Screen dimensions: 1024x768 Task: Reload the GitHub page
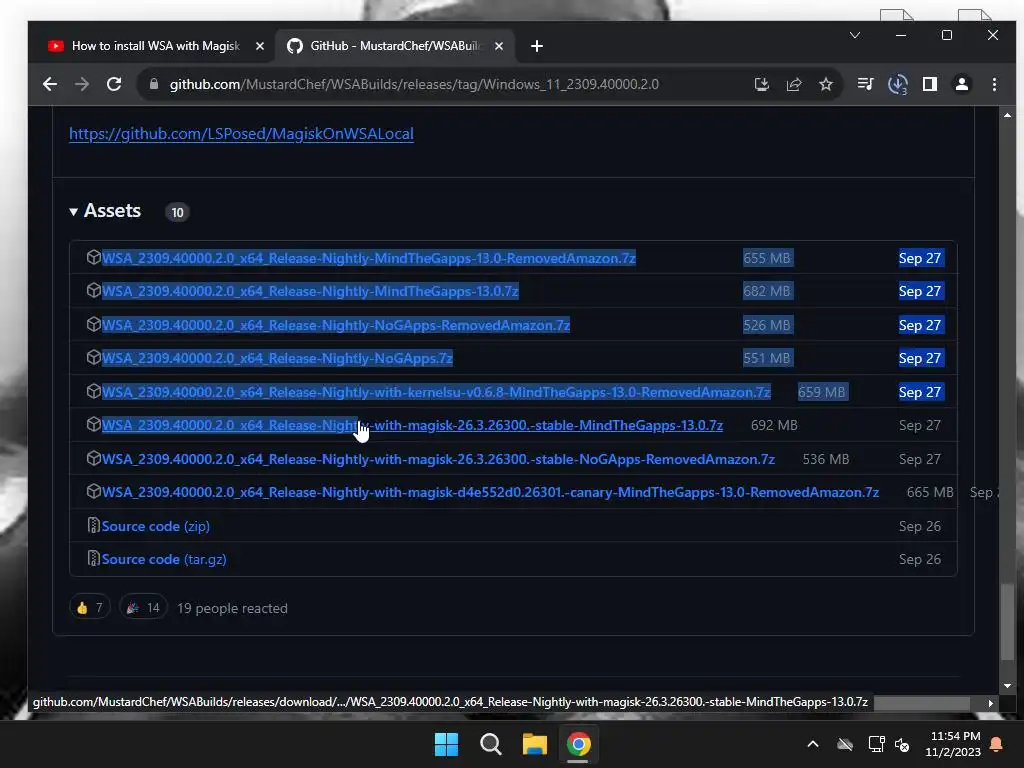point(114,84)
